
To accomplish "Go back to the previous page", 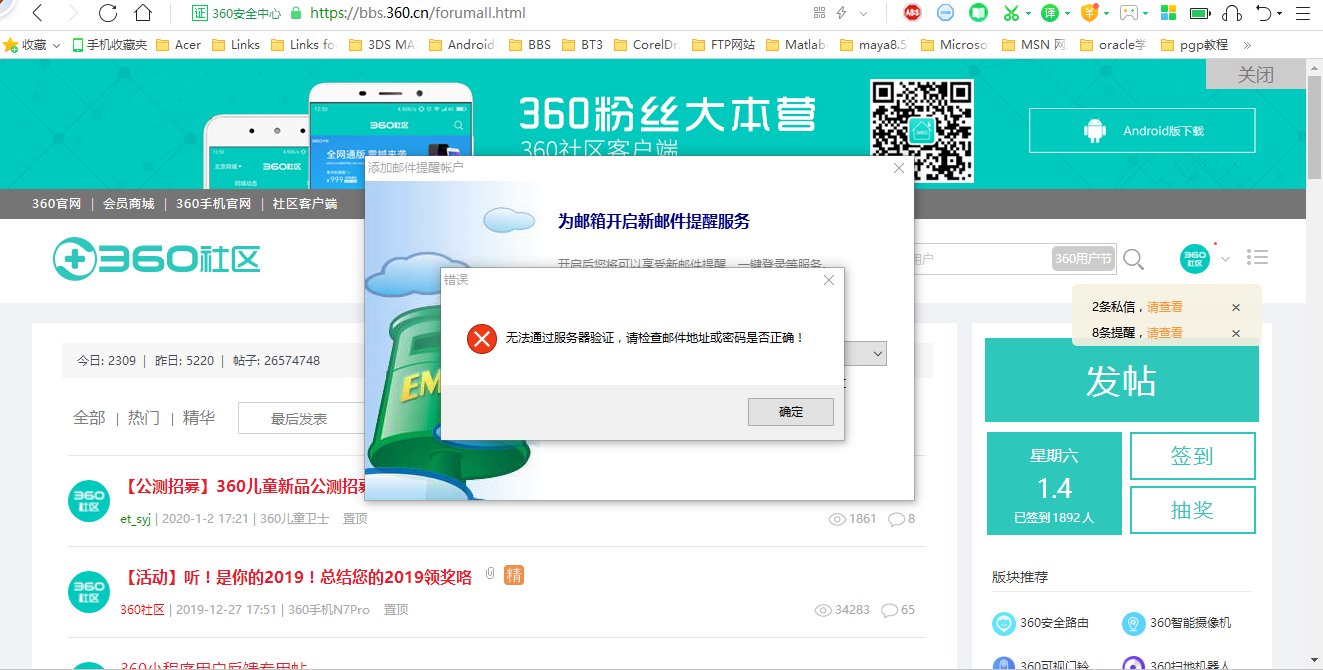I will tap(37, 13).
